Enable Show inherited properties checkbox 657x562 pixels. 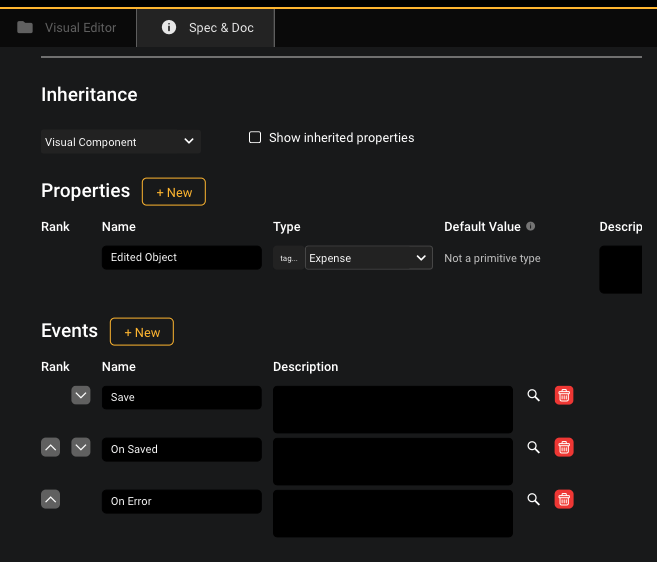point(255,137)
